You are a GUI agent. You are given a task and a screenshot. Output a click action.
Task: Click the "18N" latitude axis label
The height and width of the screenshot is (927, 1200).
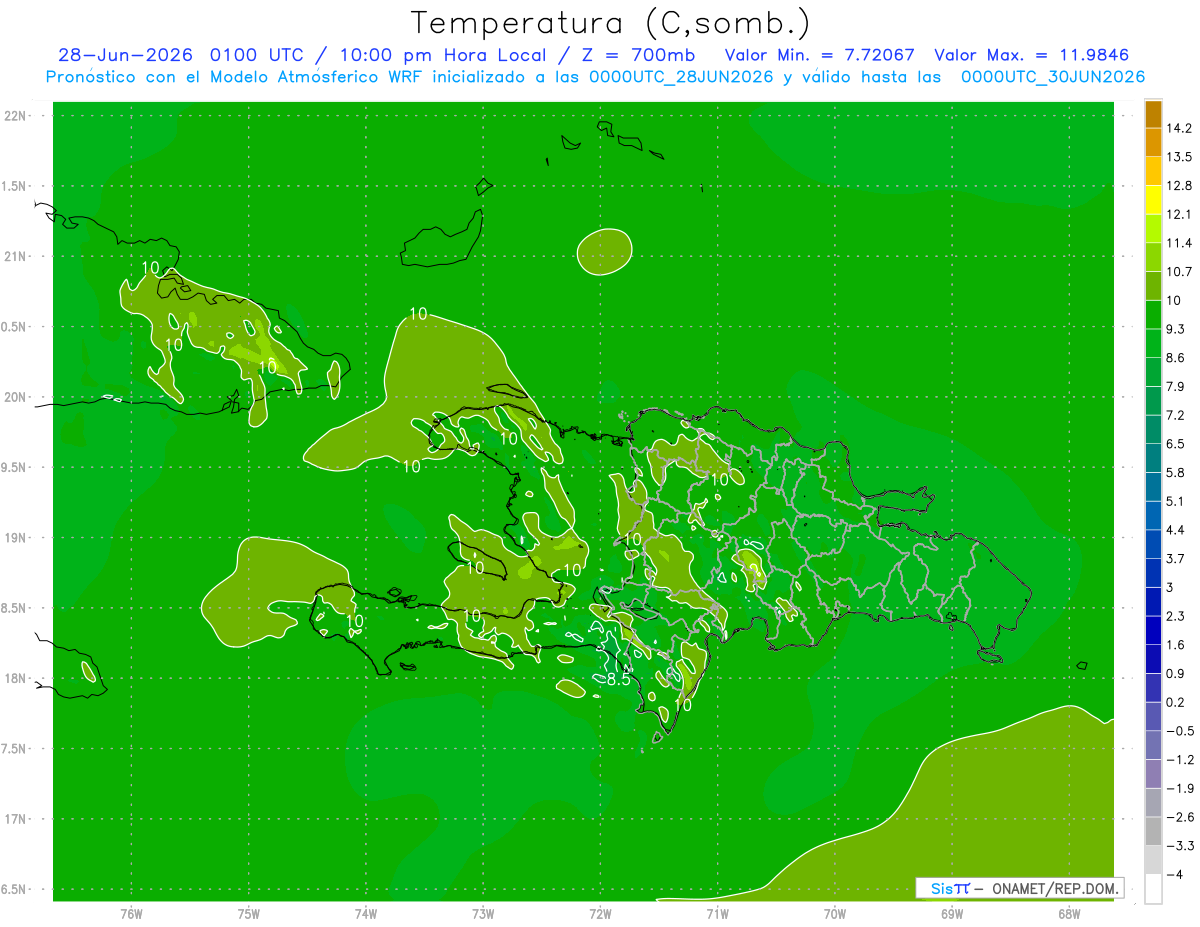point(16,679)
